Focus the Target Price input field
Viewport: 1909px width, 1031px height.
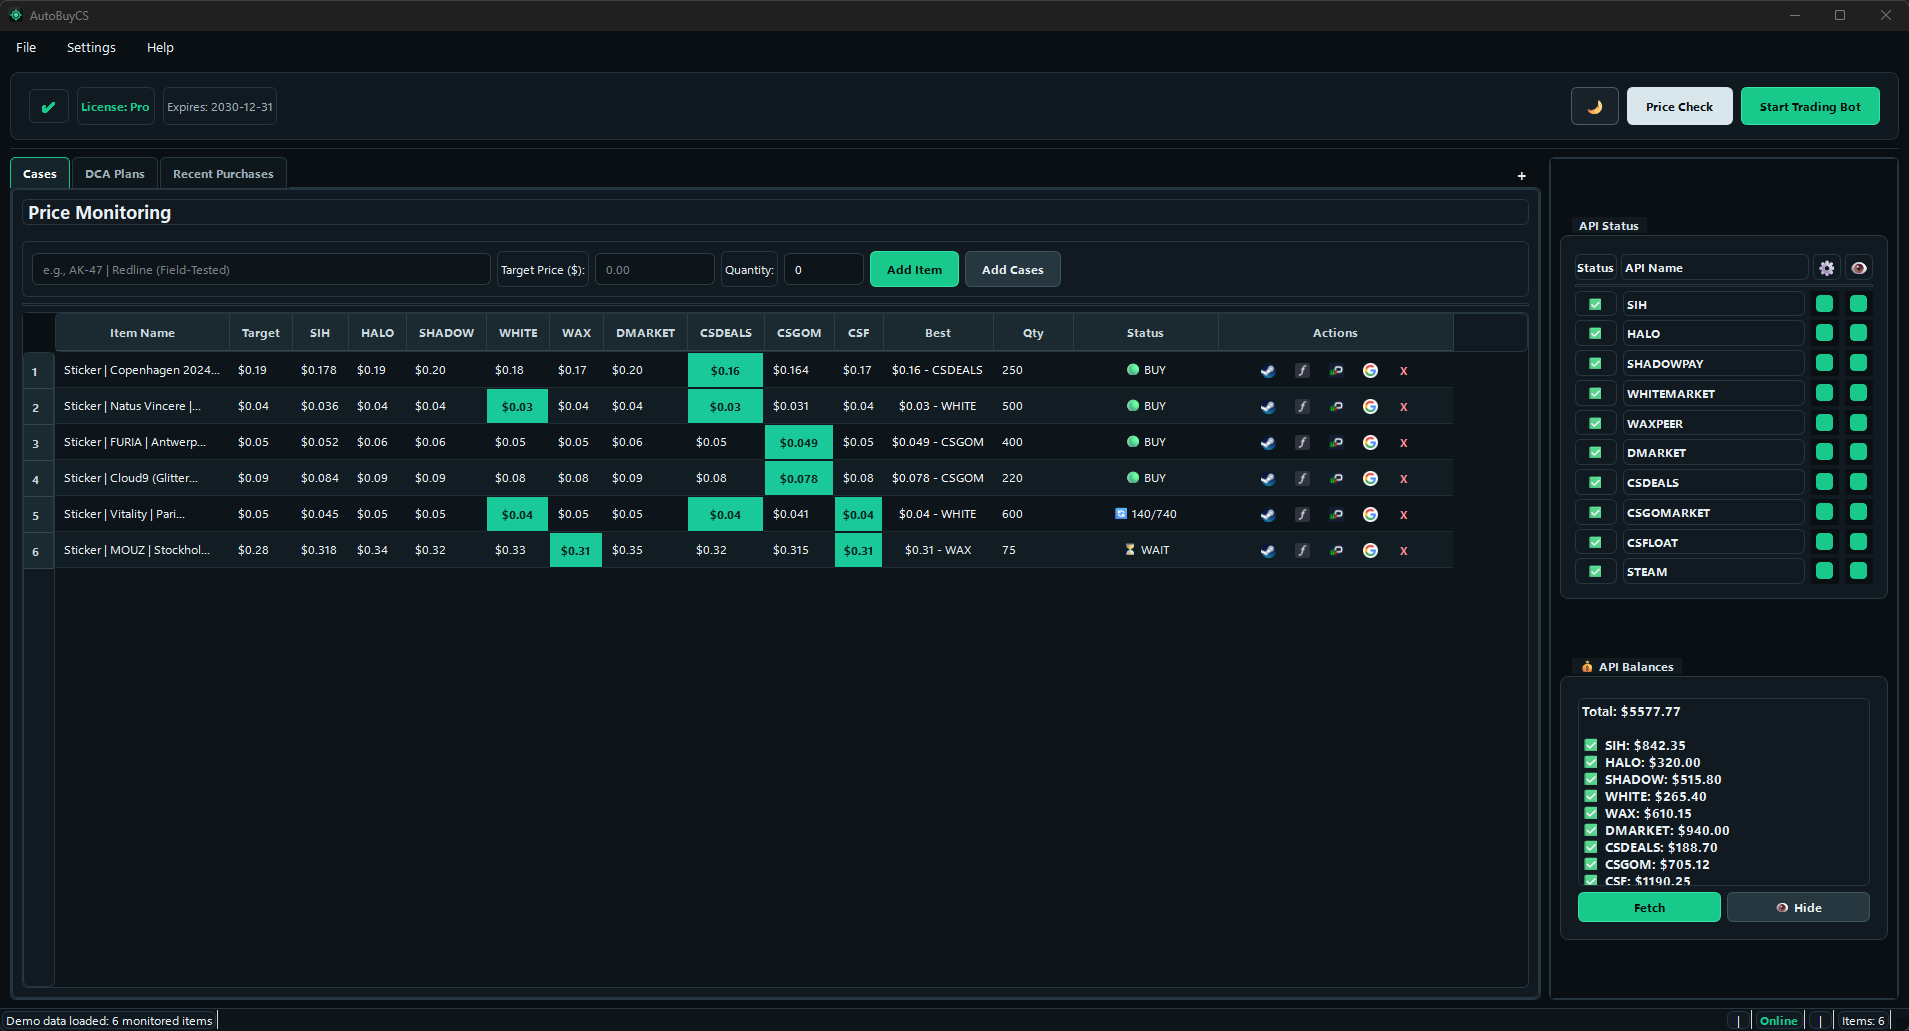point(654,269)
